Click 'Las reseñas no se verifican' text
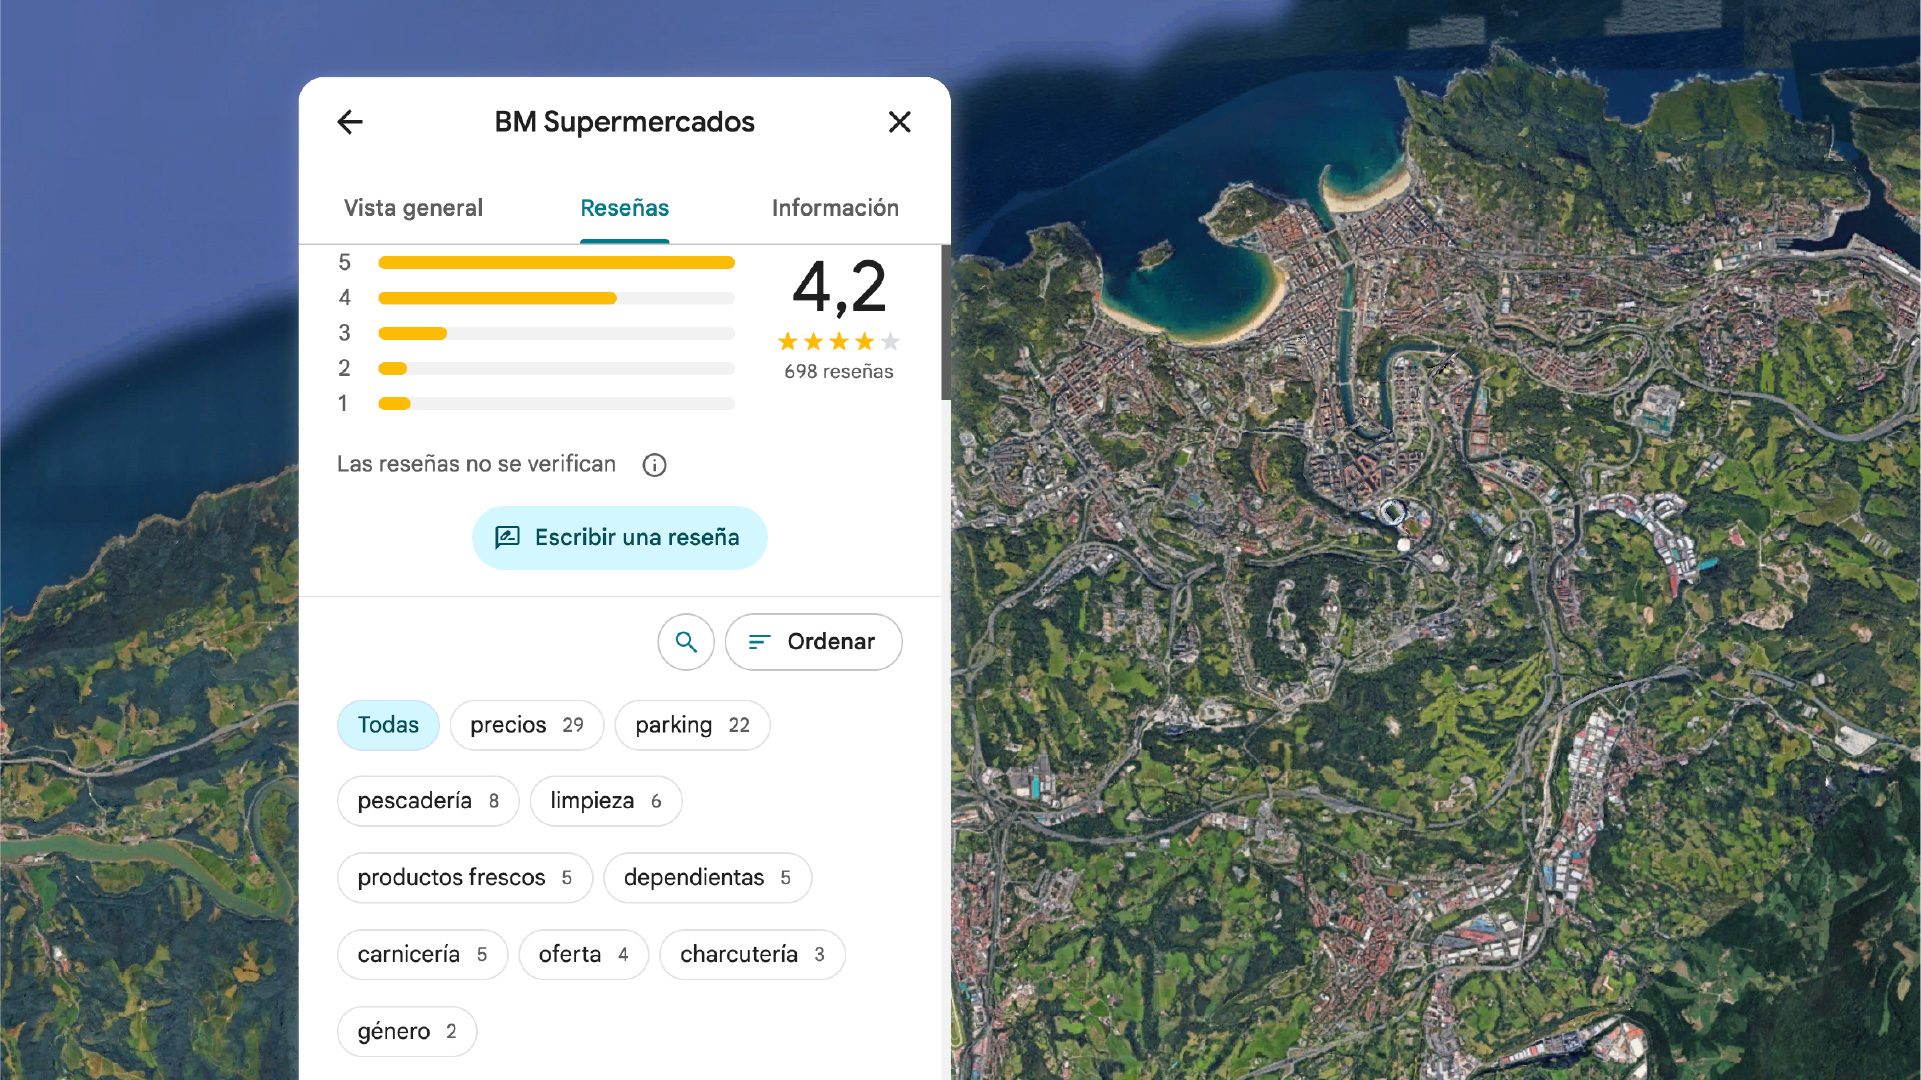 click(476, 464)
